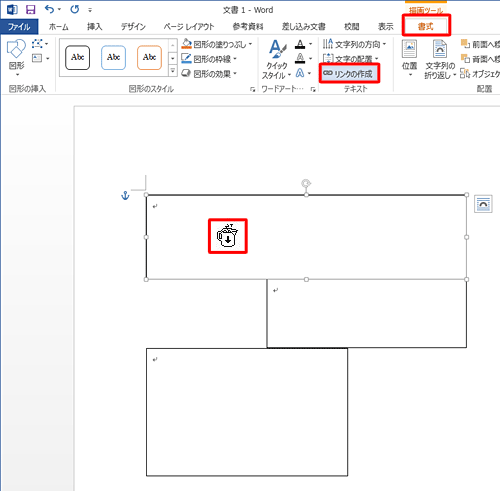The width and height of the screenshot is (500, 491).
Task: Open the 図形の枠線 dropdown arrow
Action: [235, 59]
